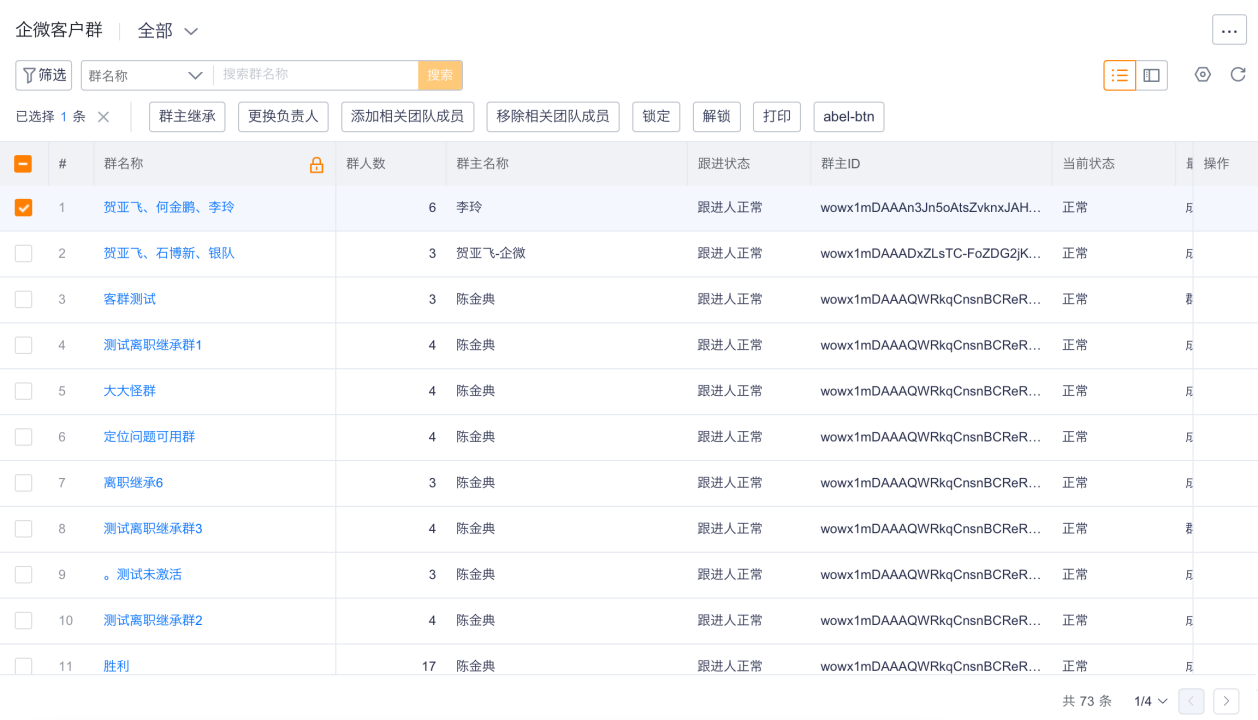Open the 离职继承6 group link
This screenshot has width=1258, height=720.
[x=134, y=483]
